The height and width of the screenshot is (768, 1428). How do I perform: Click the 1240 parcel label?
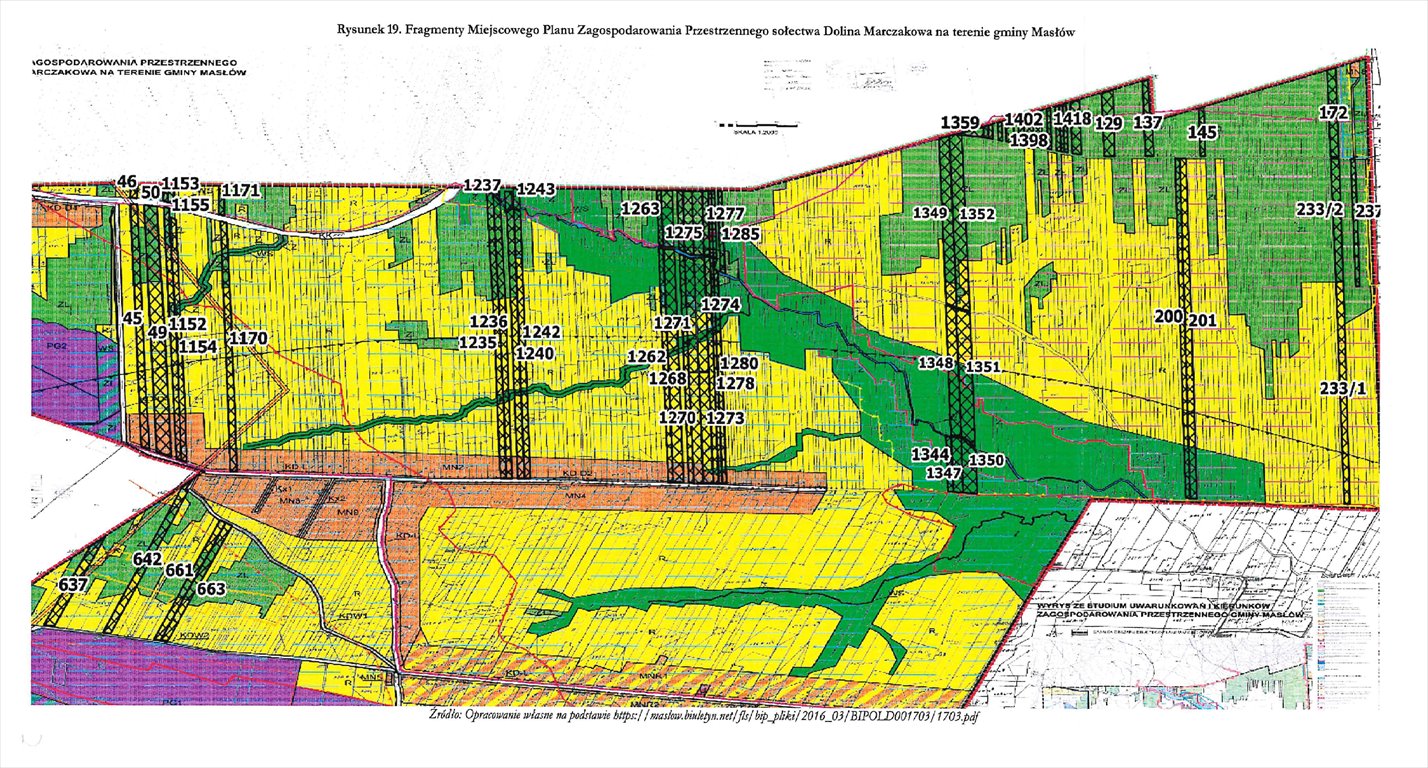pos(535,353)
